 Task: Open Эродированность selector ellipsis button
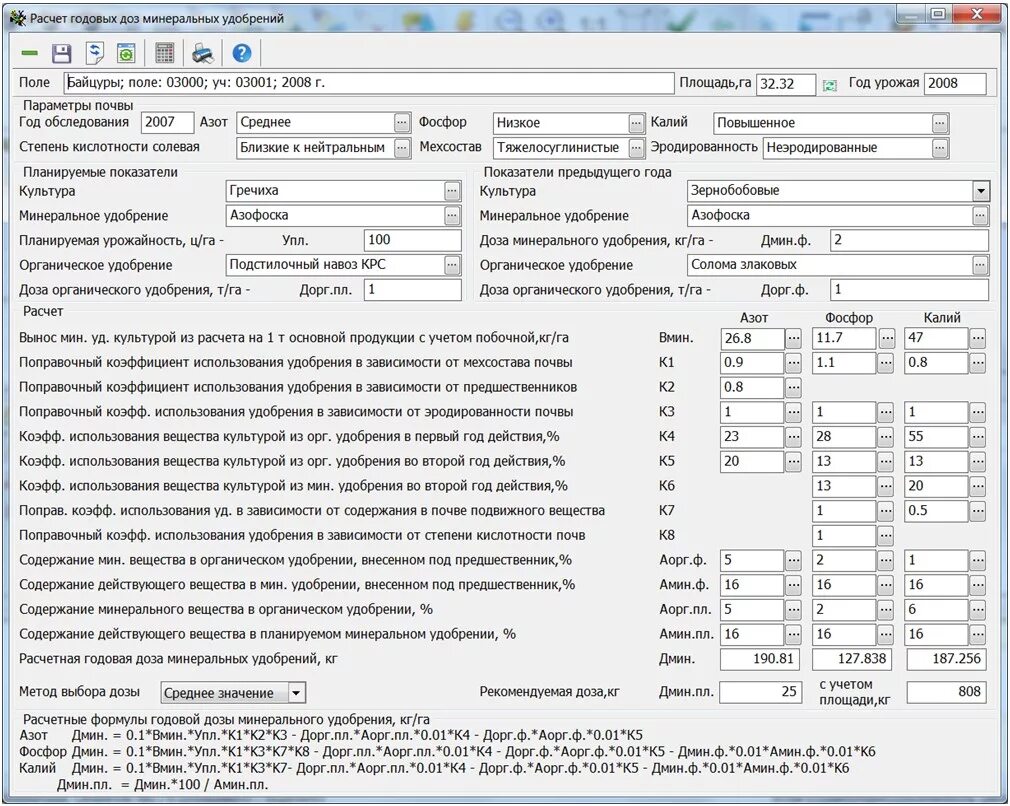(940, 148)
